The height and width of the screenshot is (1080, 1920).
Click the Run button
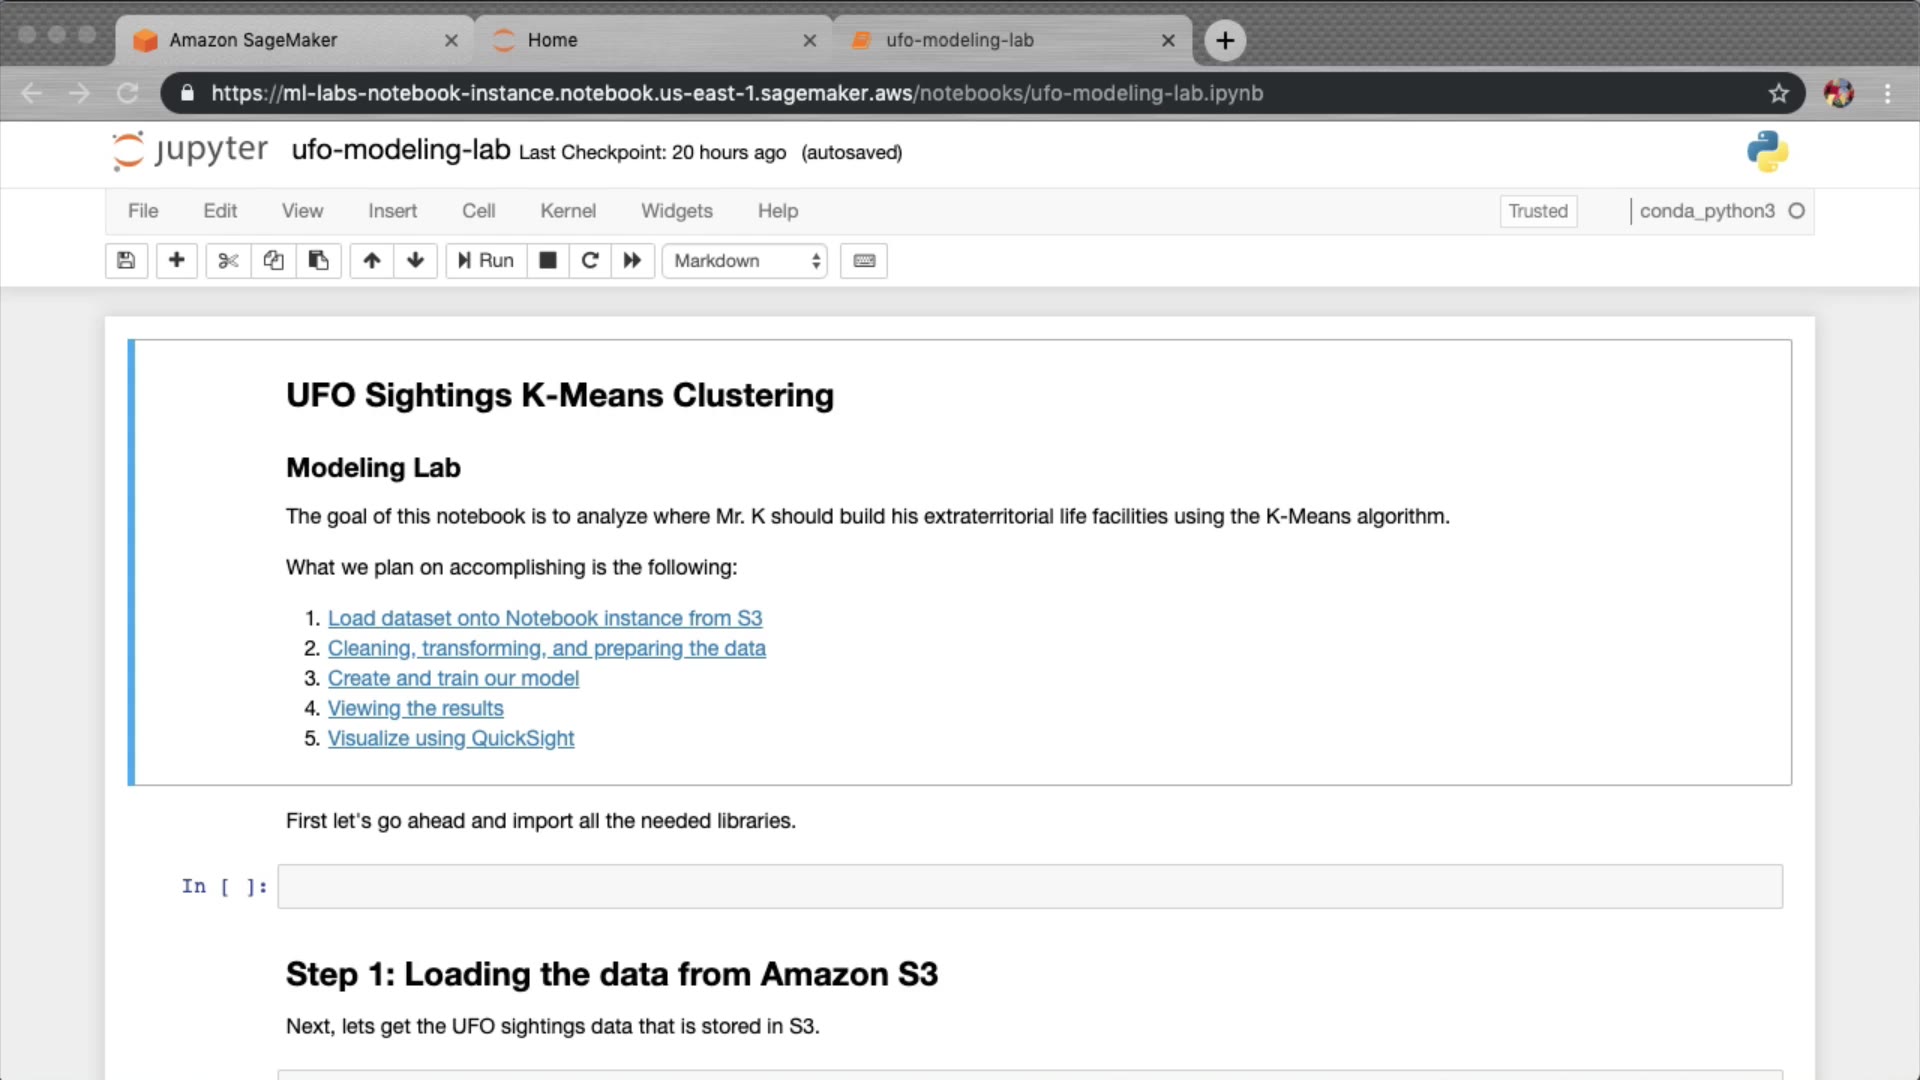(486, 261)
